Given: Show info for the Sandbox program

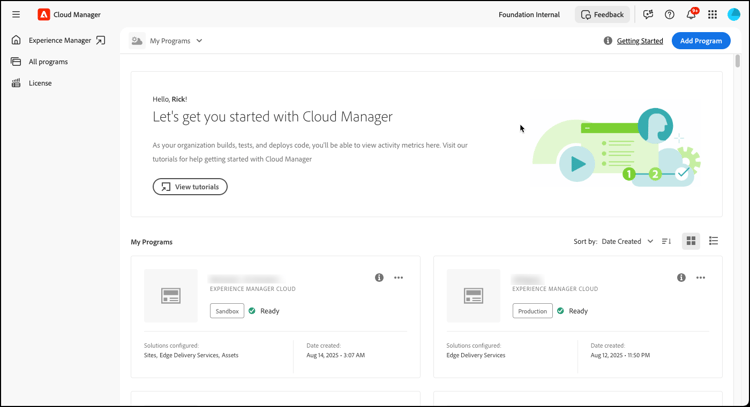Looking at the screenshot, I should coord(379,278).
